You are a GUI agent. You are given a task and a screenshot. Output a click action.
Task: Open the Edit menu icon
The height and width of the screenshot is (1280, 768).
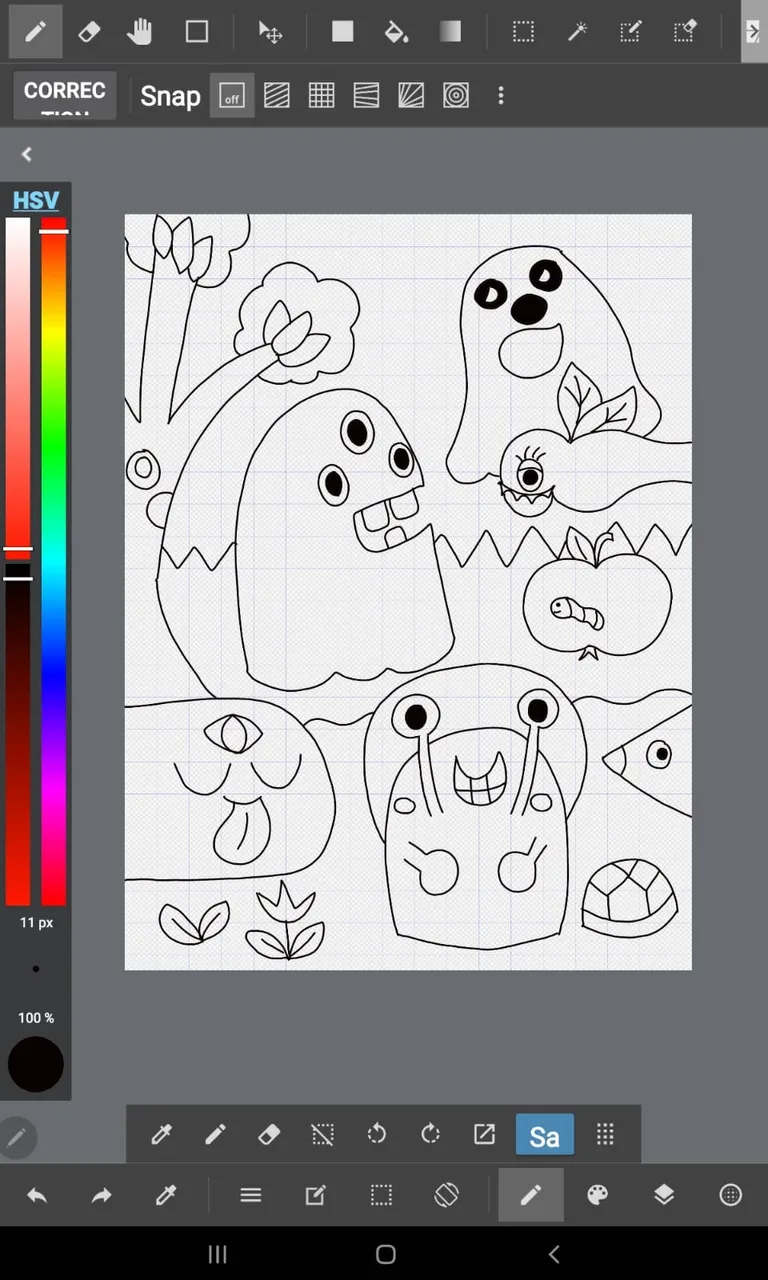point(316,1195)
